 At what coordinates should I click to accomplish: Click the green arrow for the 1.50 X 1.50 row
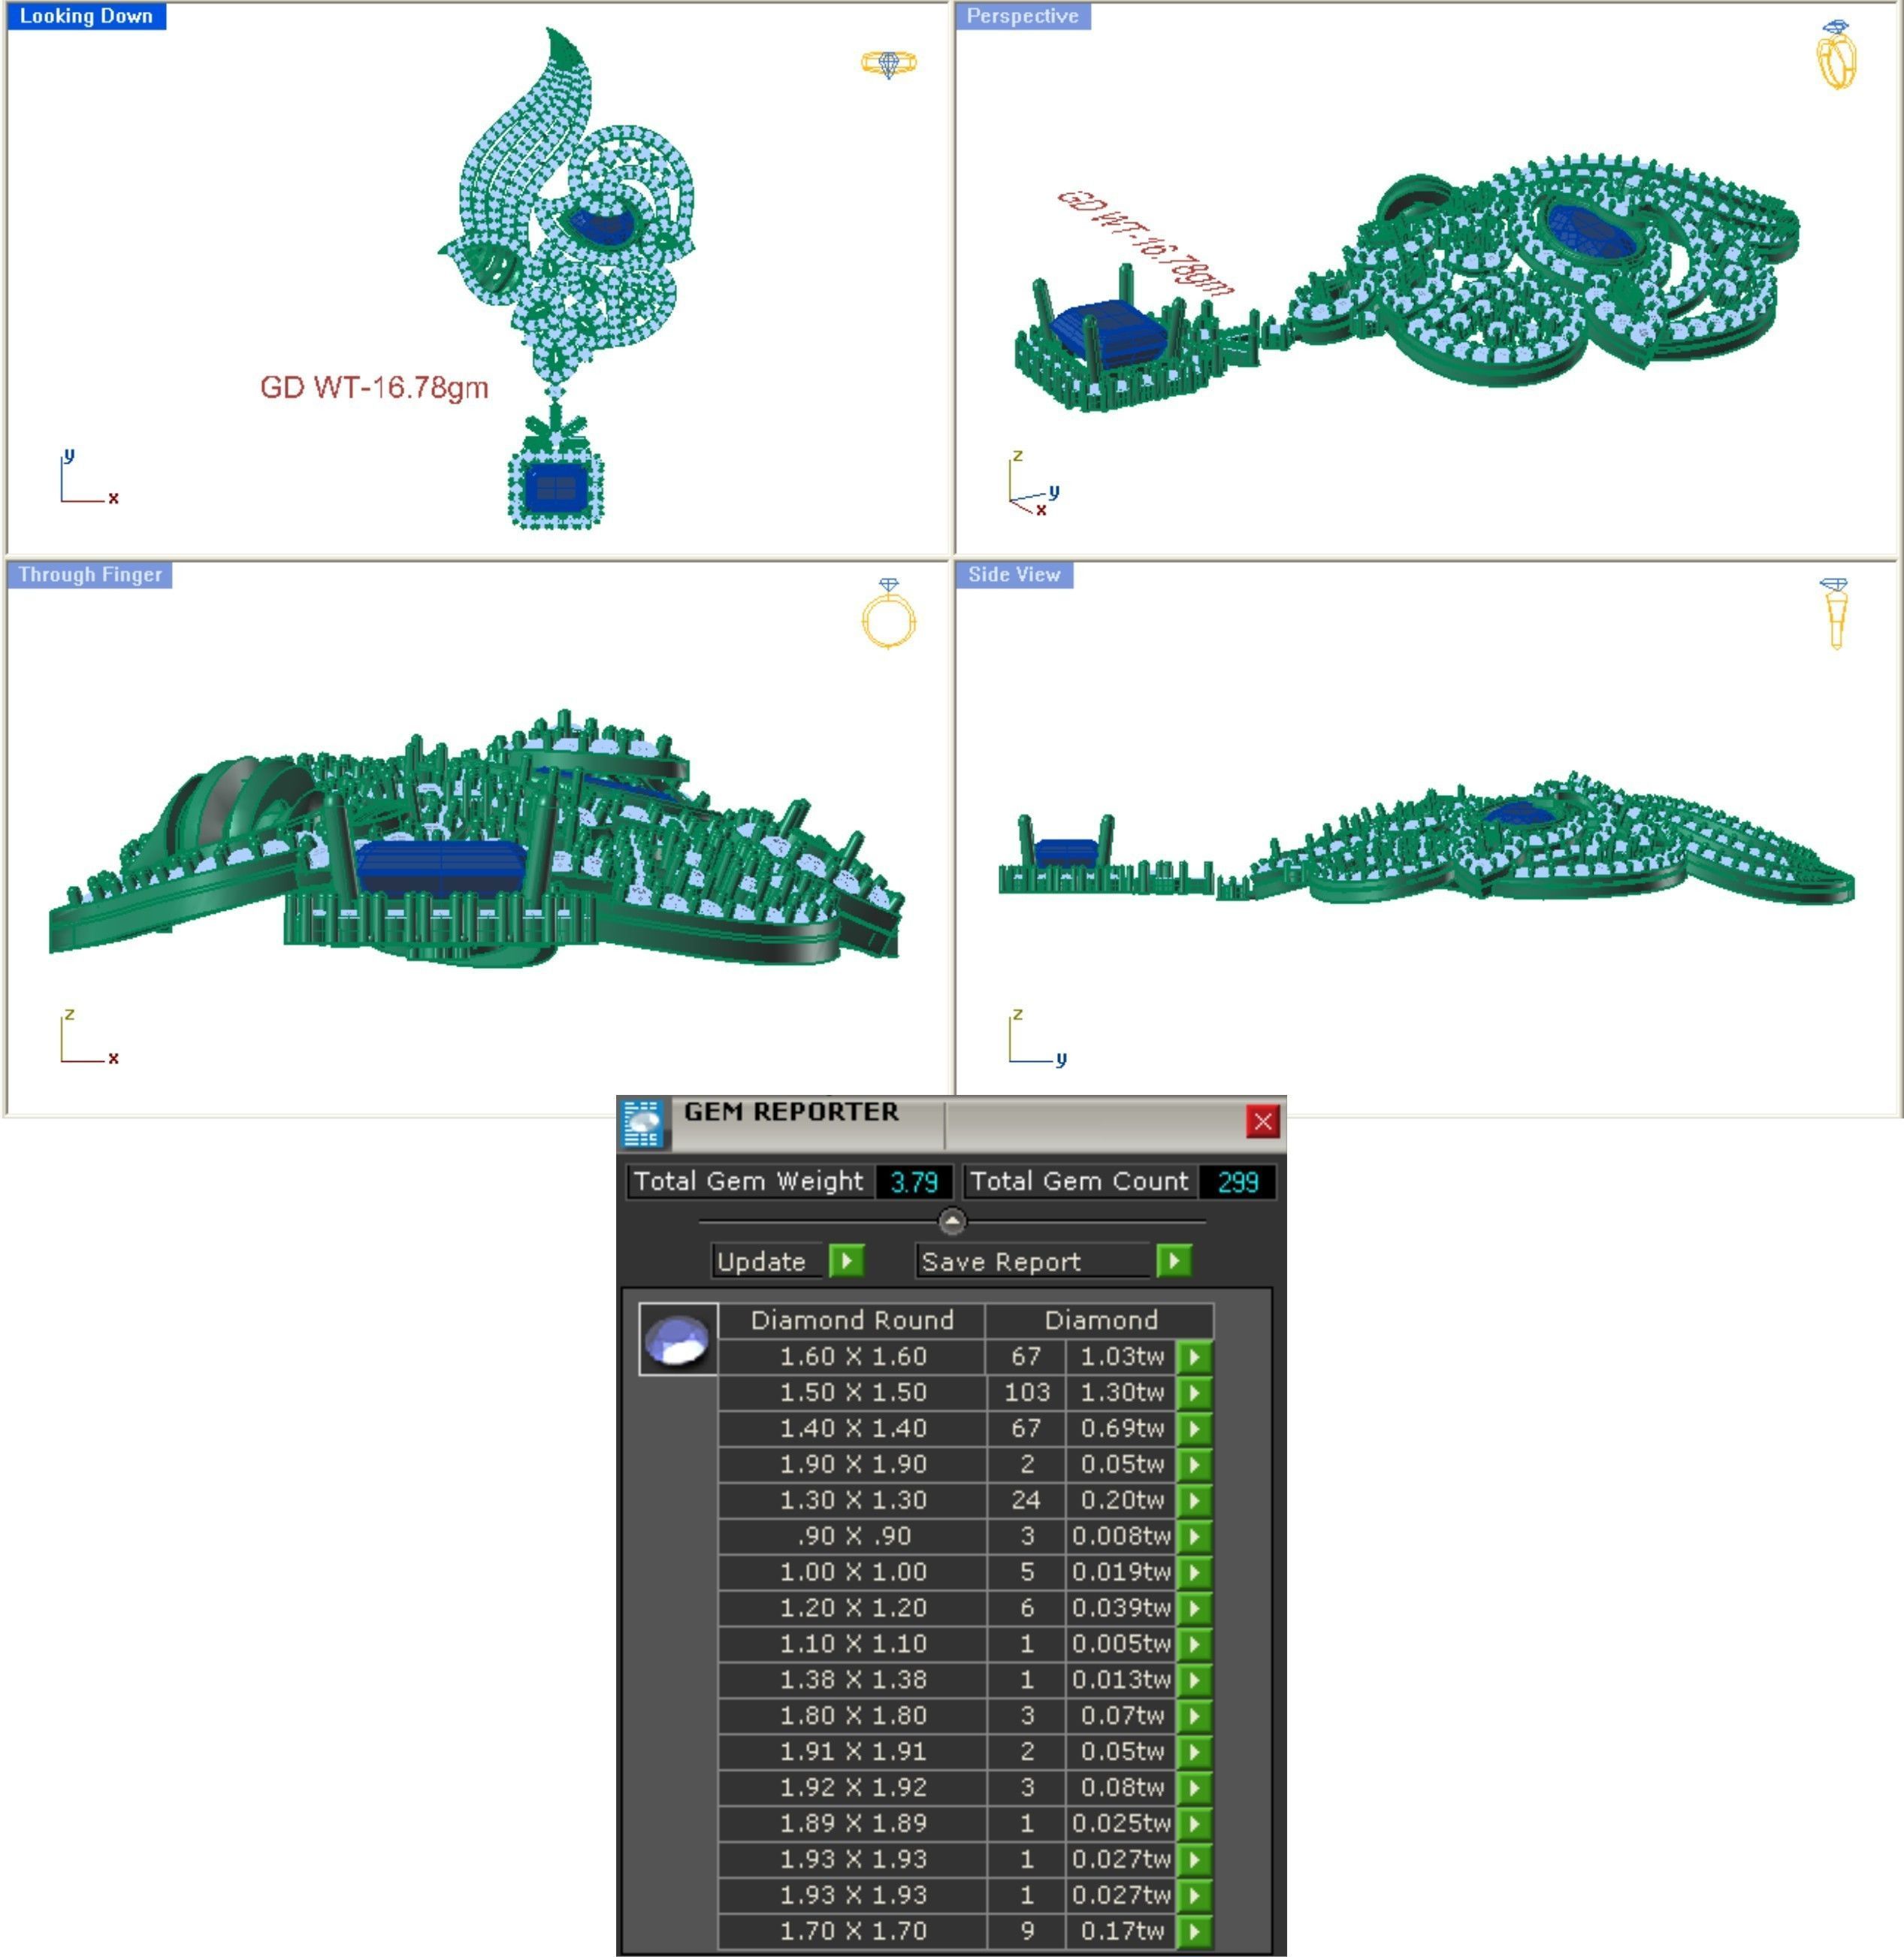(1194, 1393)
